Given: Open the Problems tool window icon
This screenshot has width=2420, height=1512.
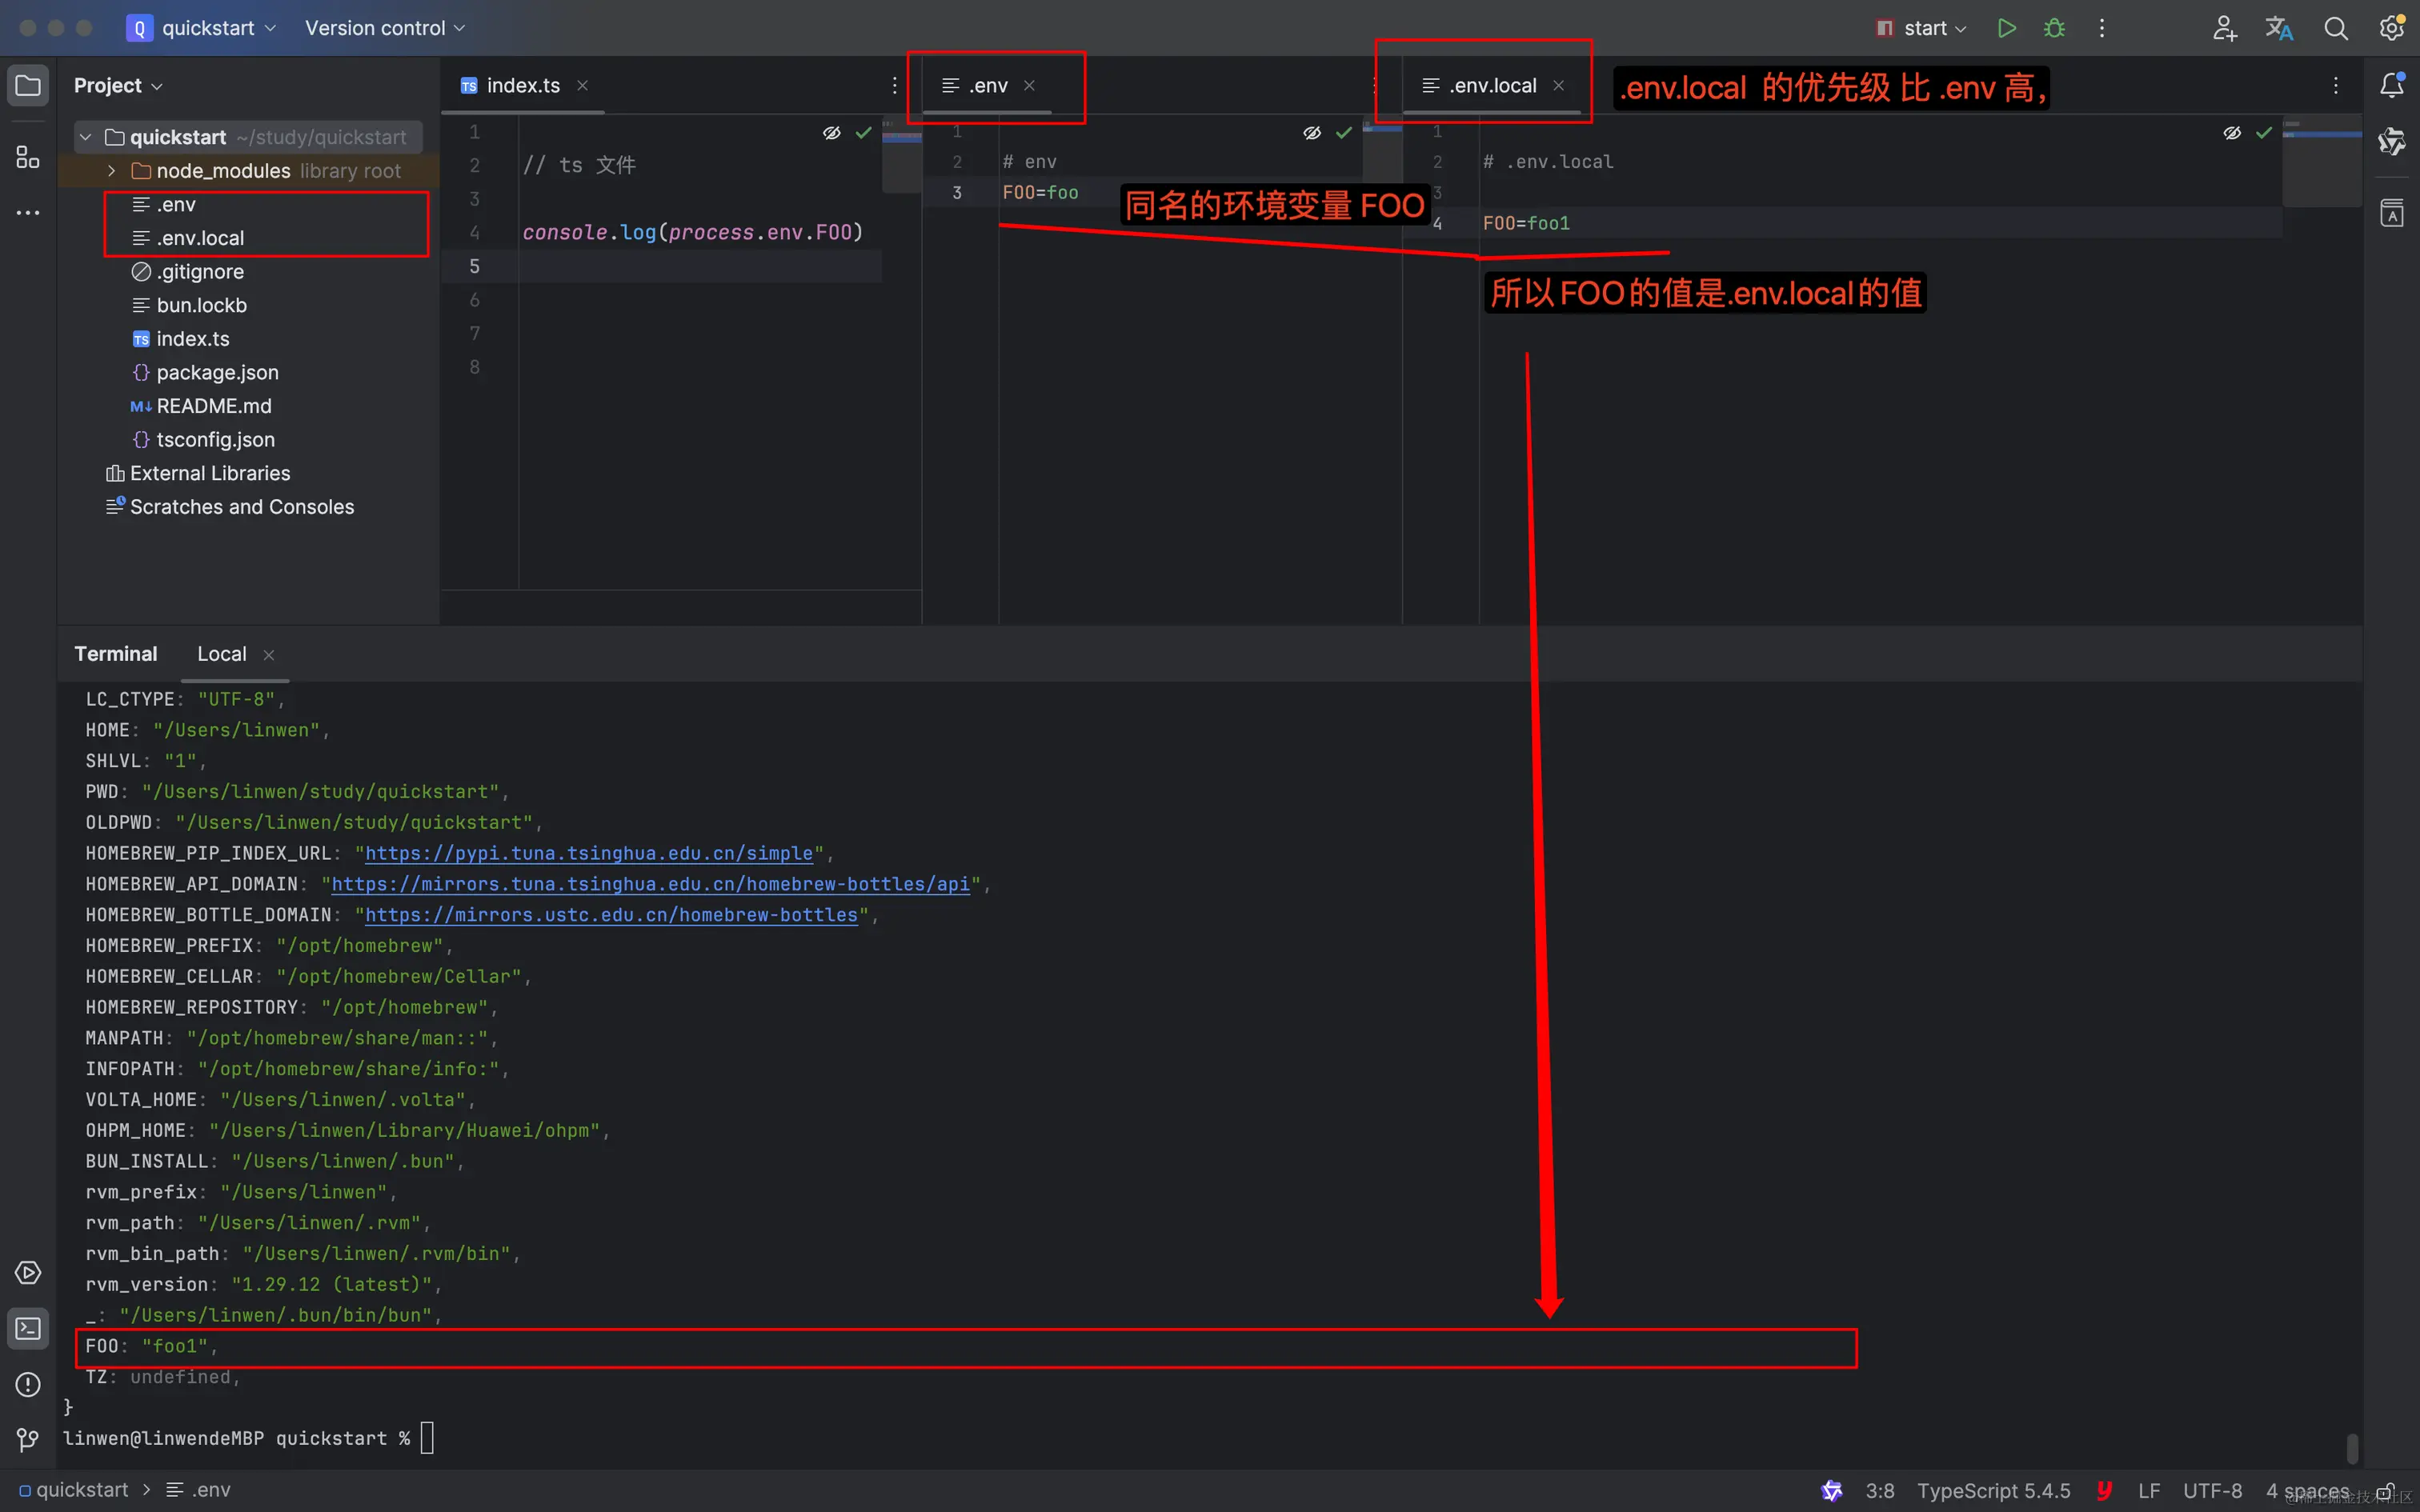Looking at the screenshot, I should [28, 1385].
